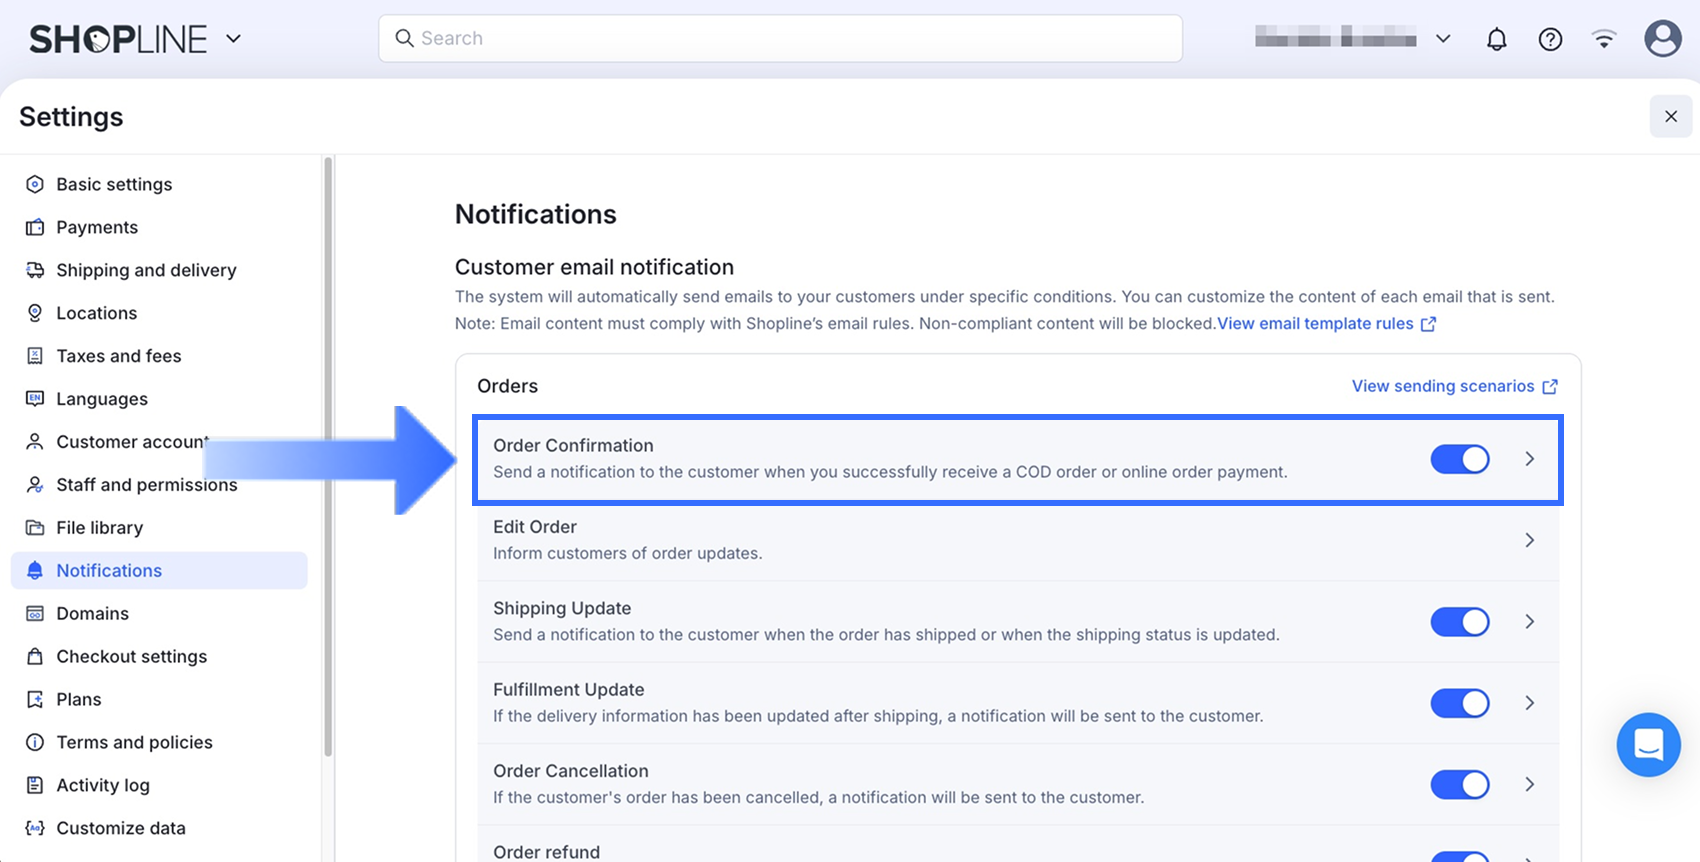Open the live chat support bubble
This screenshot has width=1700, height=862.
(1648, 745)
